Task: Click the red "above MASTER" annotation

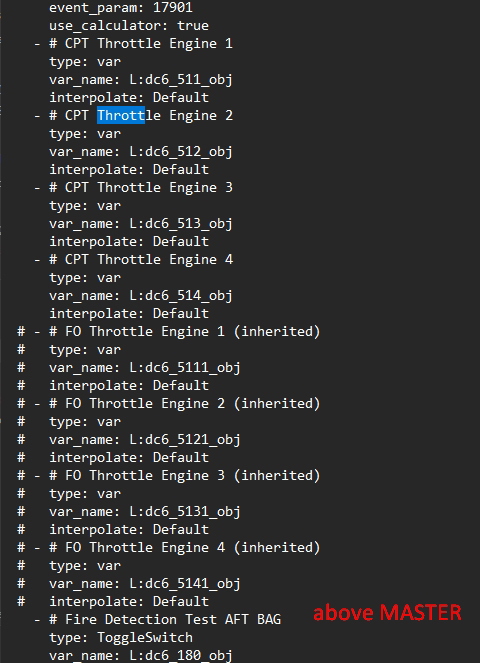Action: (x=387, y=613)
